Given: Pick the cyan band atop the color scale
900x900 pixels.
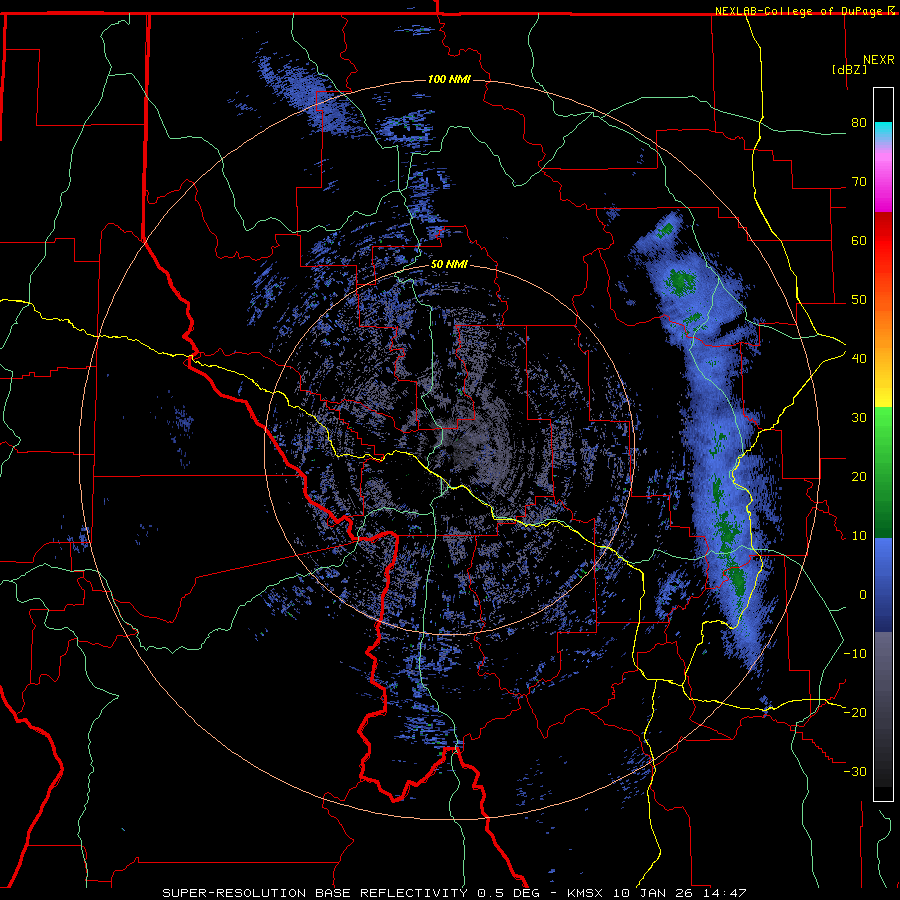Looking at the screenshot, I should [x=883, y=132].
